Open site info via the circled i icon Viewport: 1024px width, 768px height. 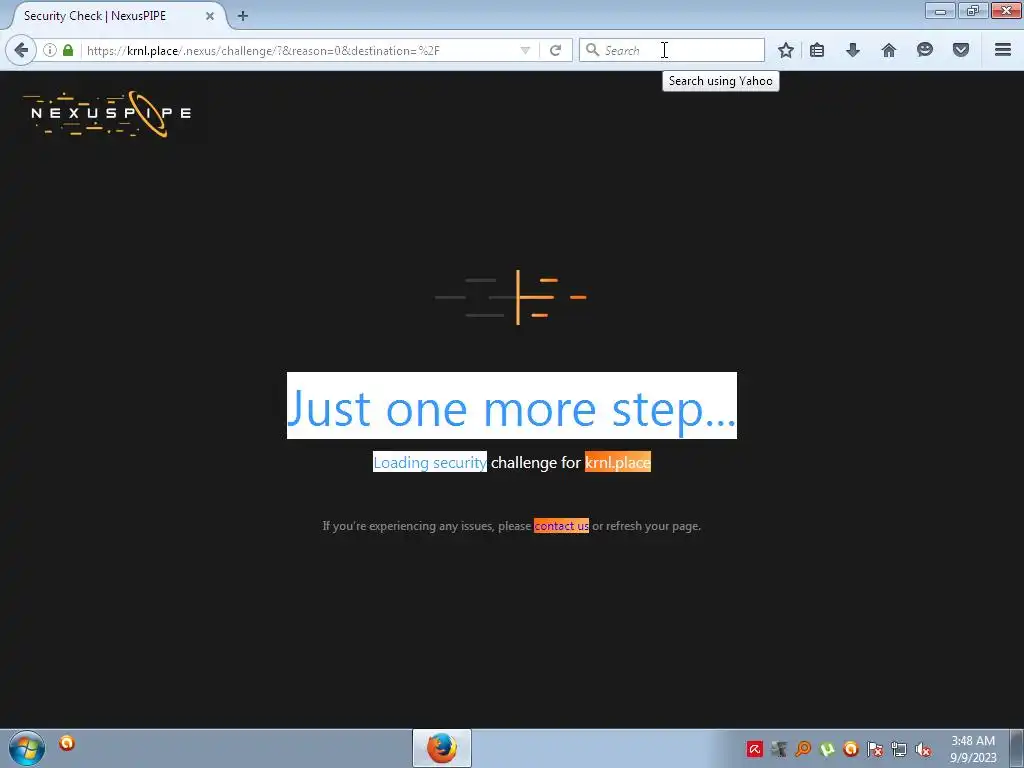[x=50, y=50]
